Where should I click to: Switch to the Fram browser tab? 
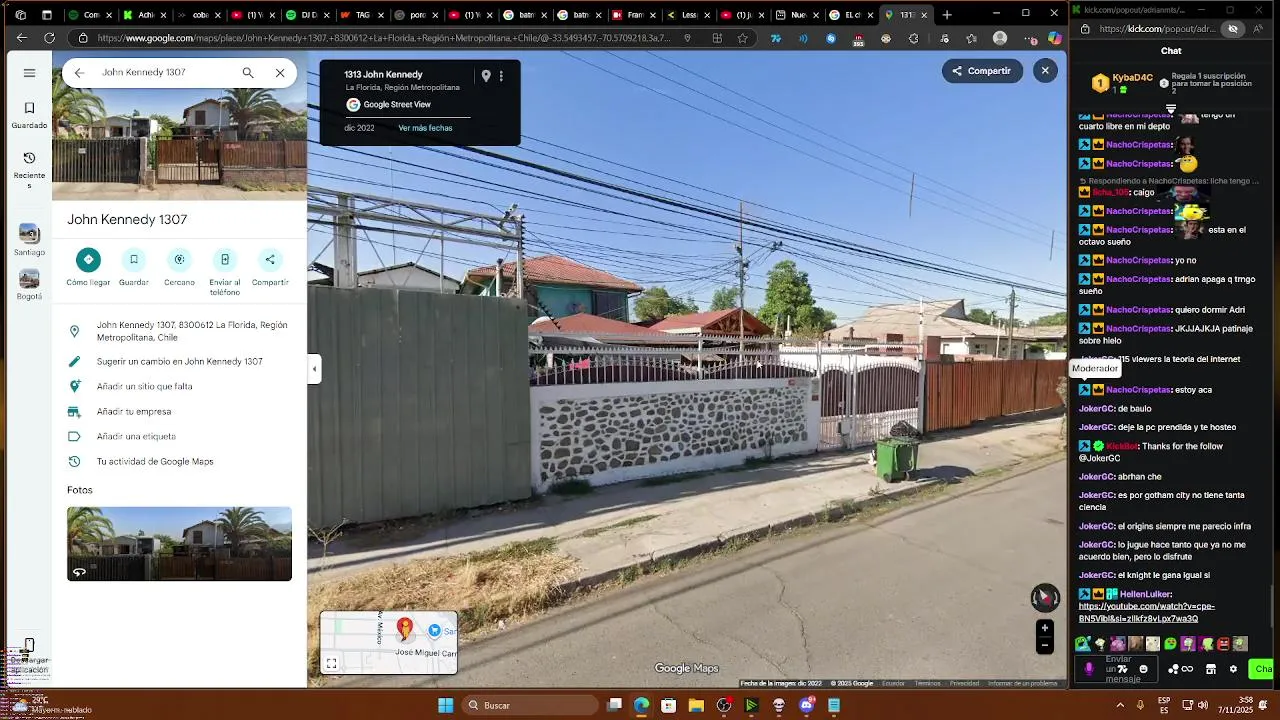tap(633, 15)
